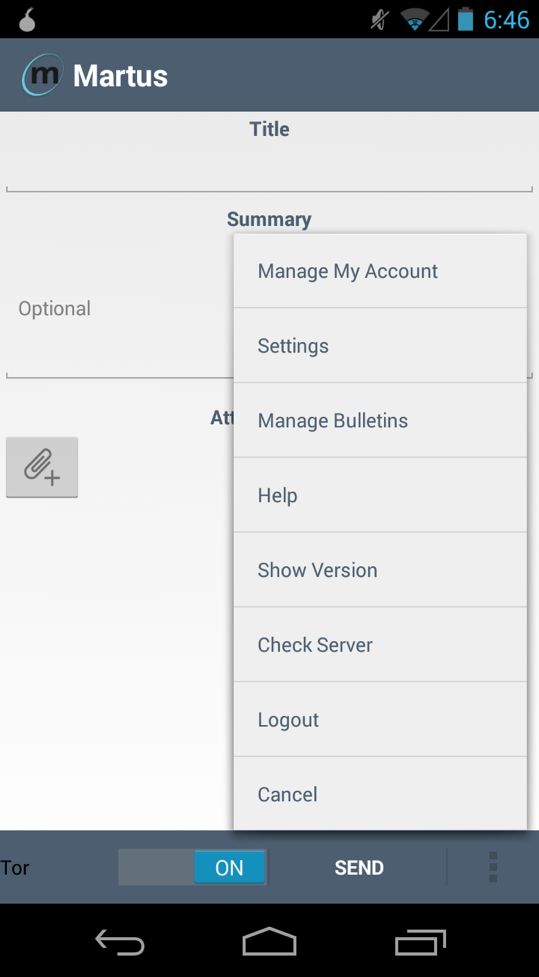Screen dimensions: 539x977
Task: Select Manage My Account from menu
Action: 380,271
